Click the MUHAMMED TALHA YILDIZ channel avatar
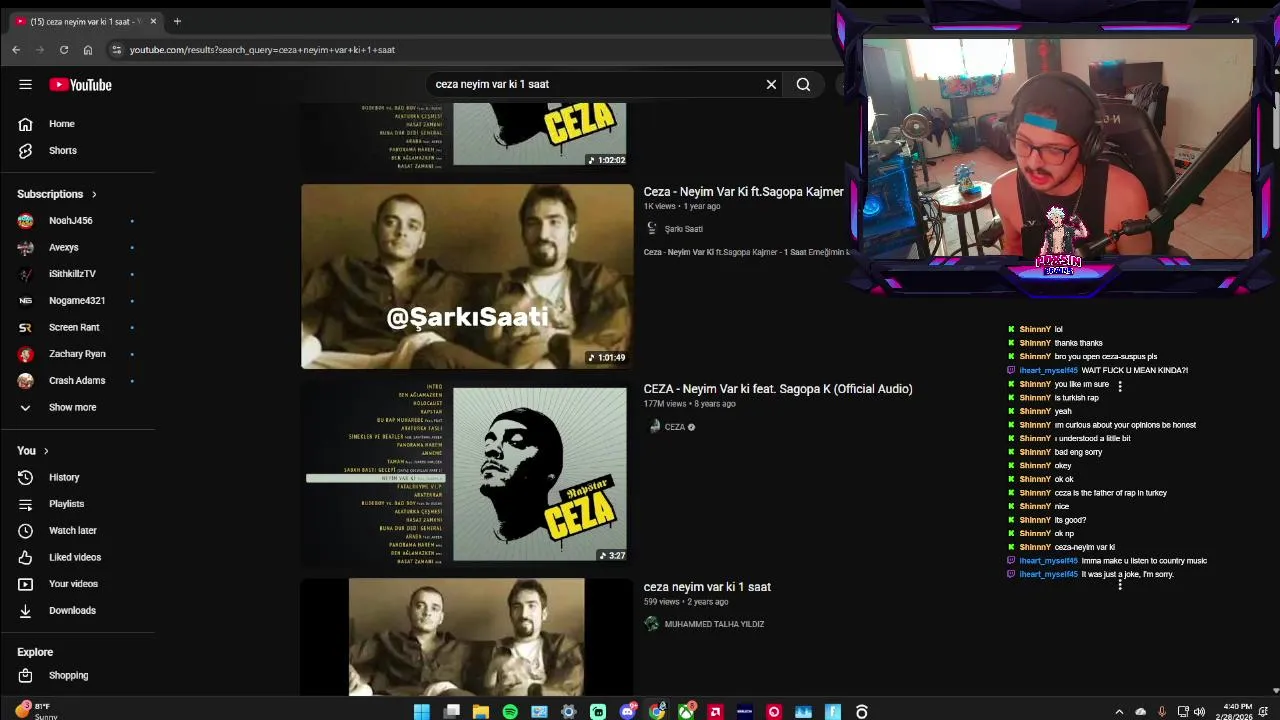The width and height of the screenshot is (1280, 720). (x=652, y=624)
